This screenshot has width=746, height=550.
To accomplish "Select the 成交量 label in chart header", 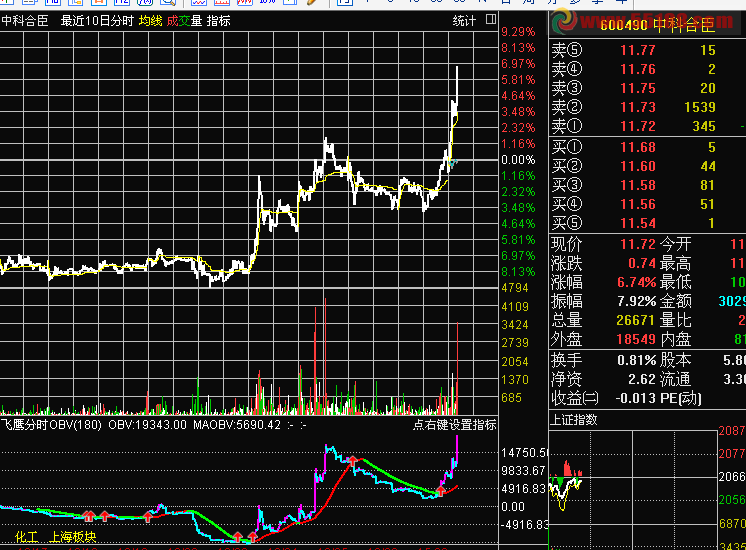I will click(x=184, y=21).
